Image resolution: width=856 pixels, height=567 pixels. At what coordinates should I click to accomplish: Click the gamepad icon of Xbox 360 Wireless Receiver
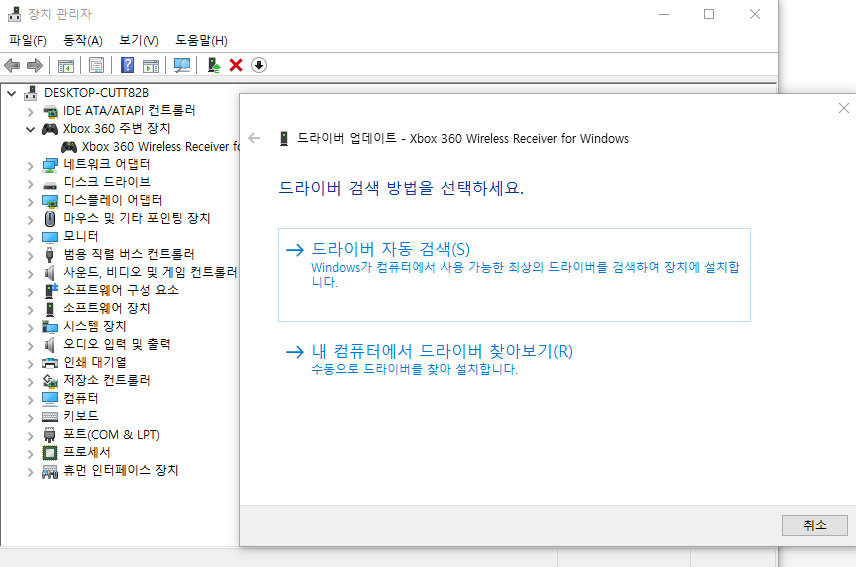(69, 147)
